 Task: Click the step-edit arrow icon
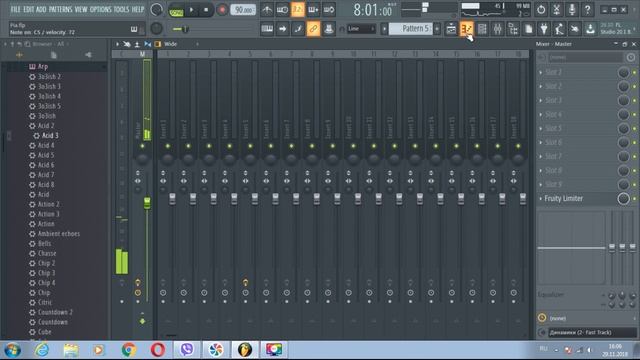[282, 29]
